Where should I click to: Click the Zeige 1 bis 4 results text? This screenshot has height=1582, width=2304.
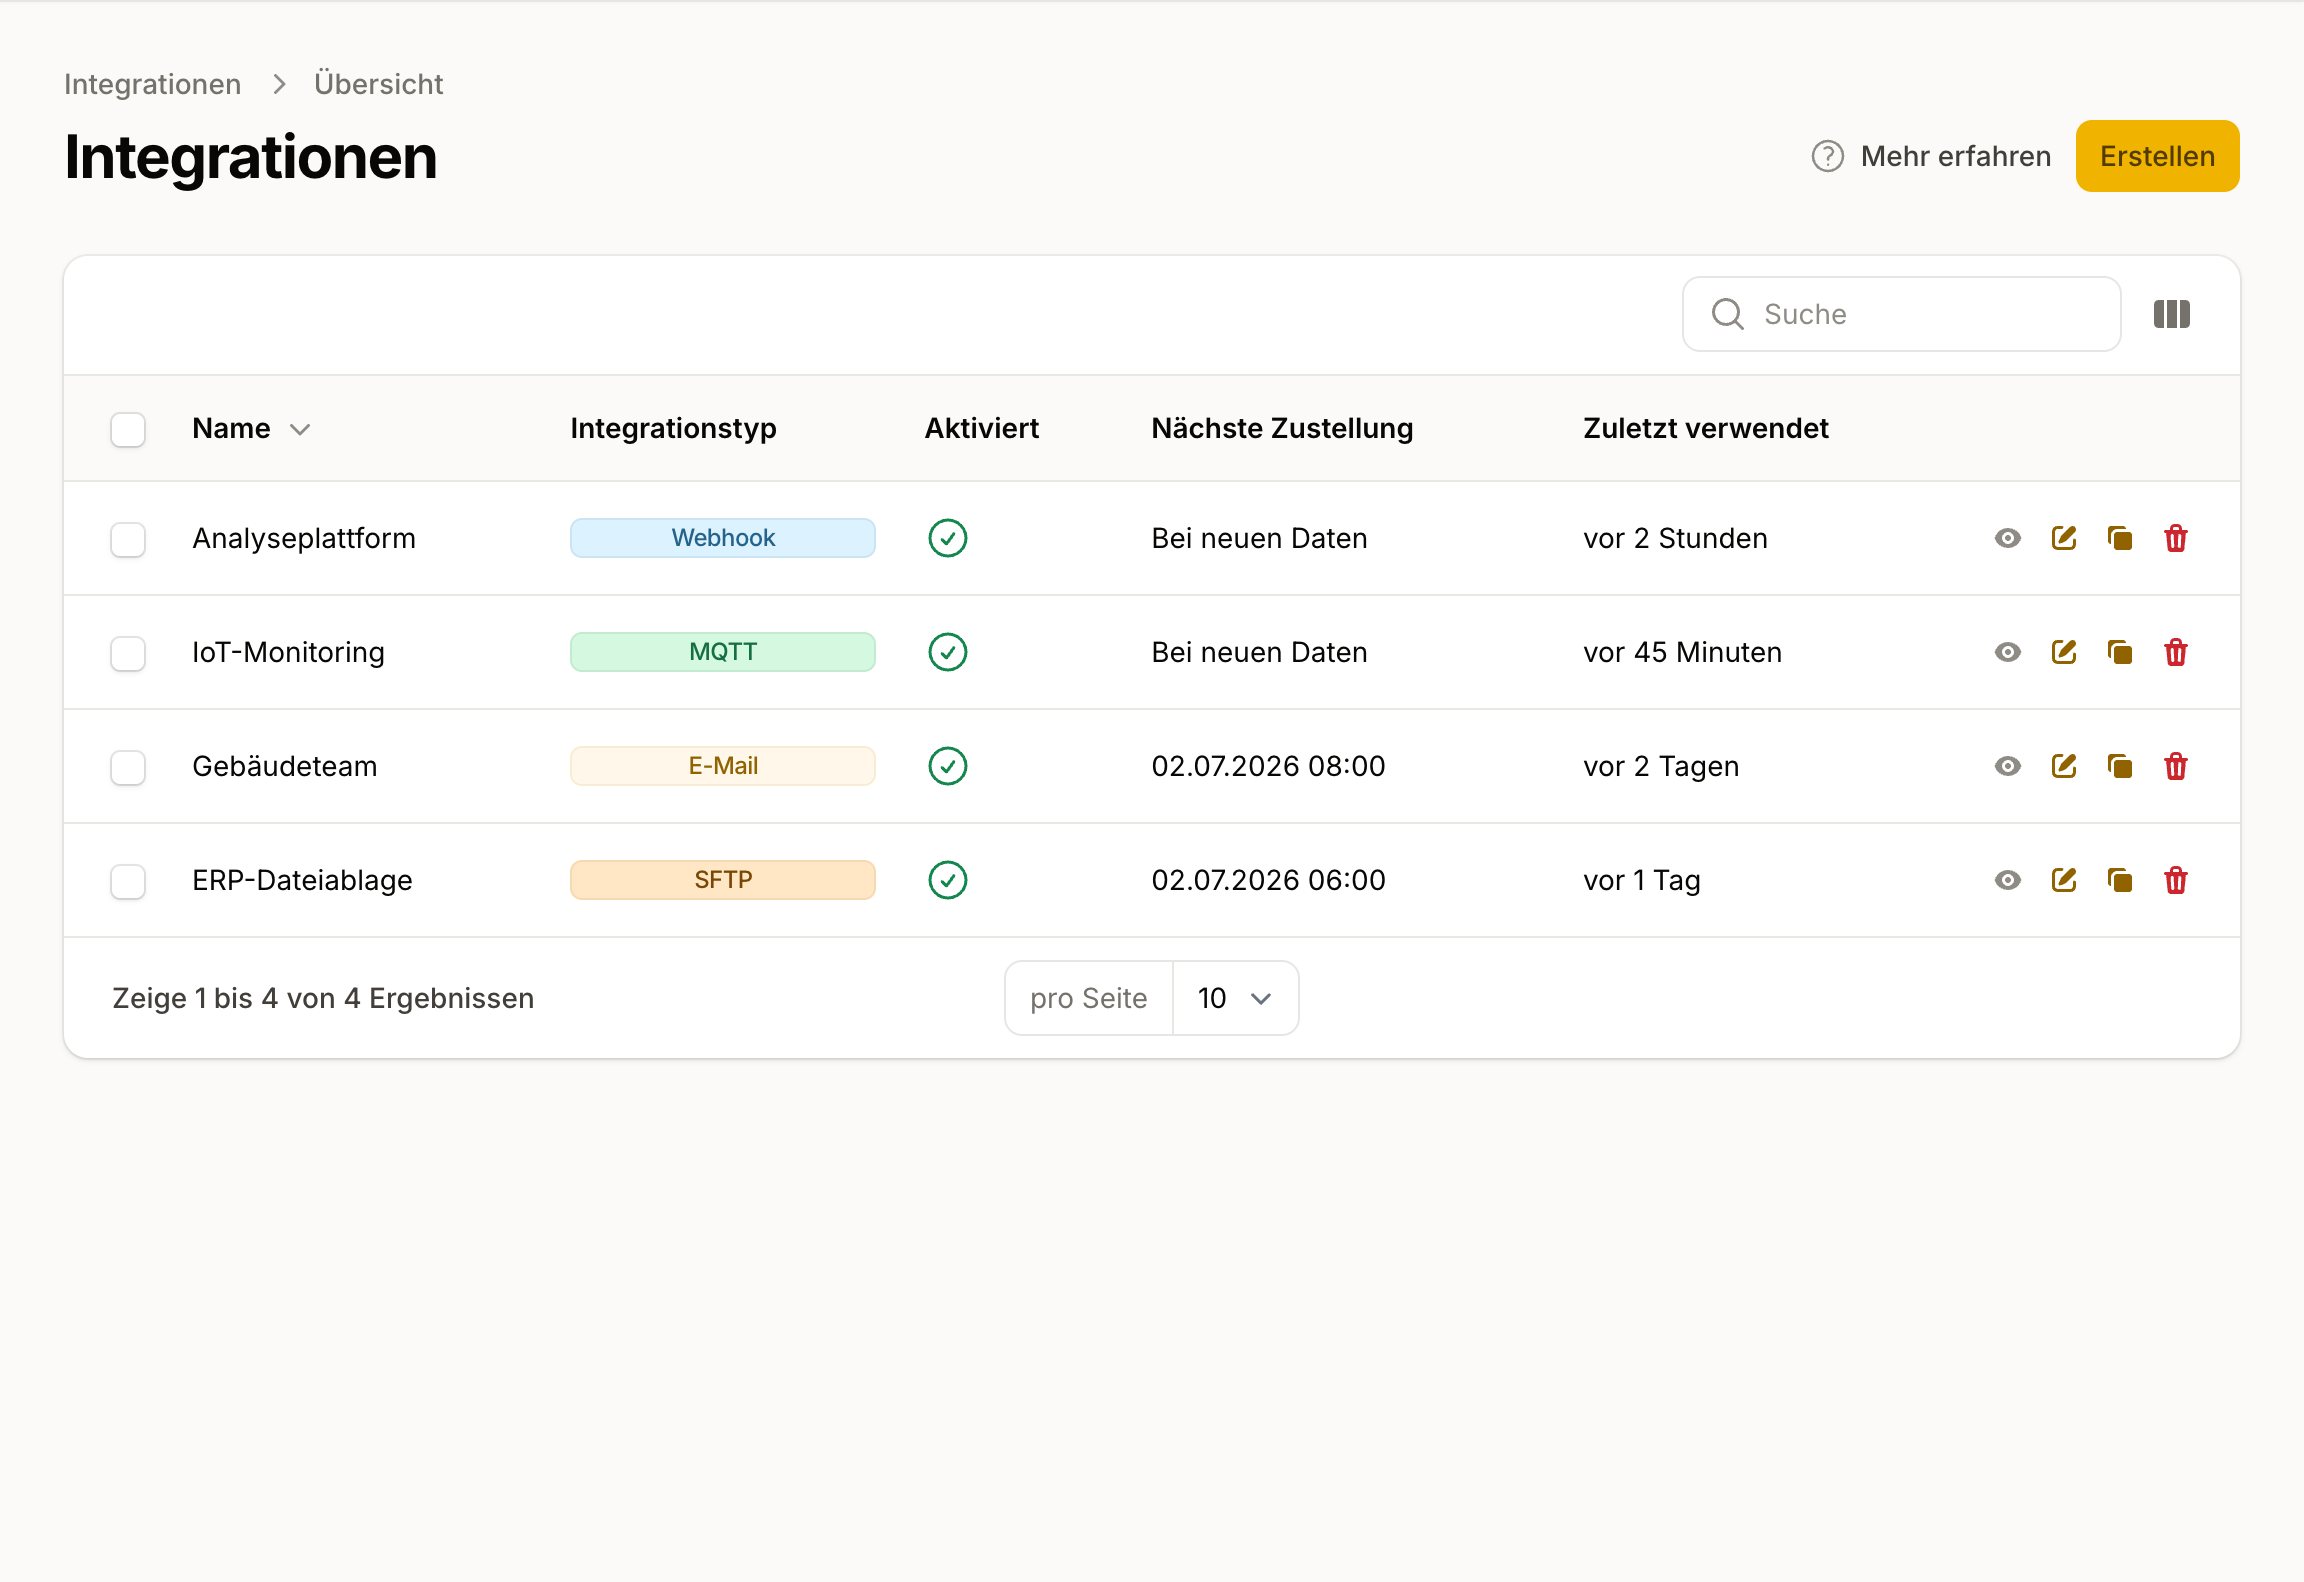323,998
